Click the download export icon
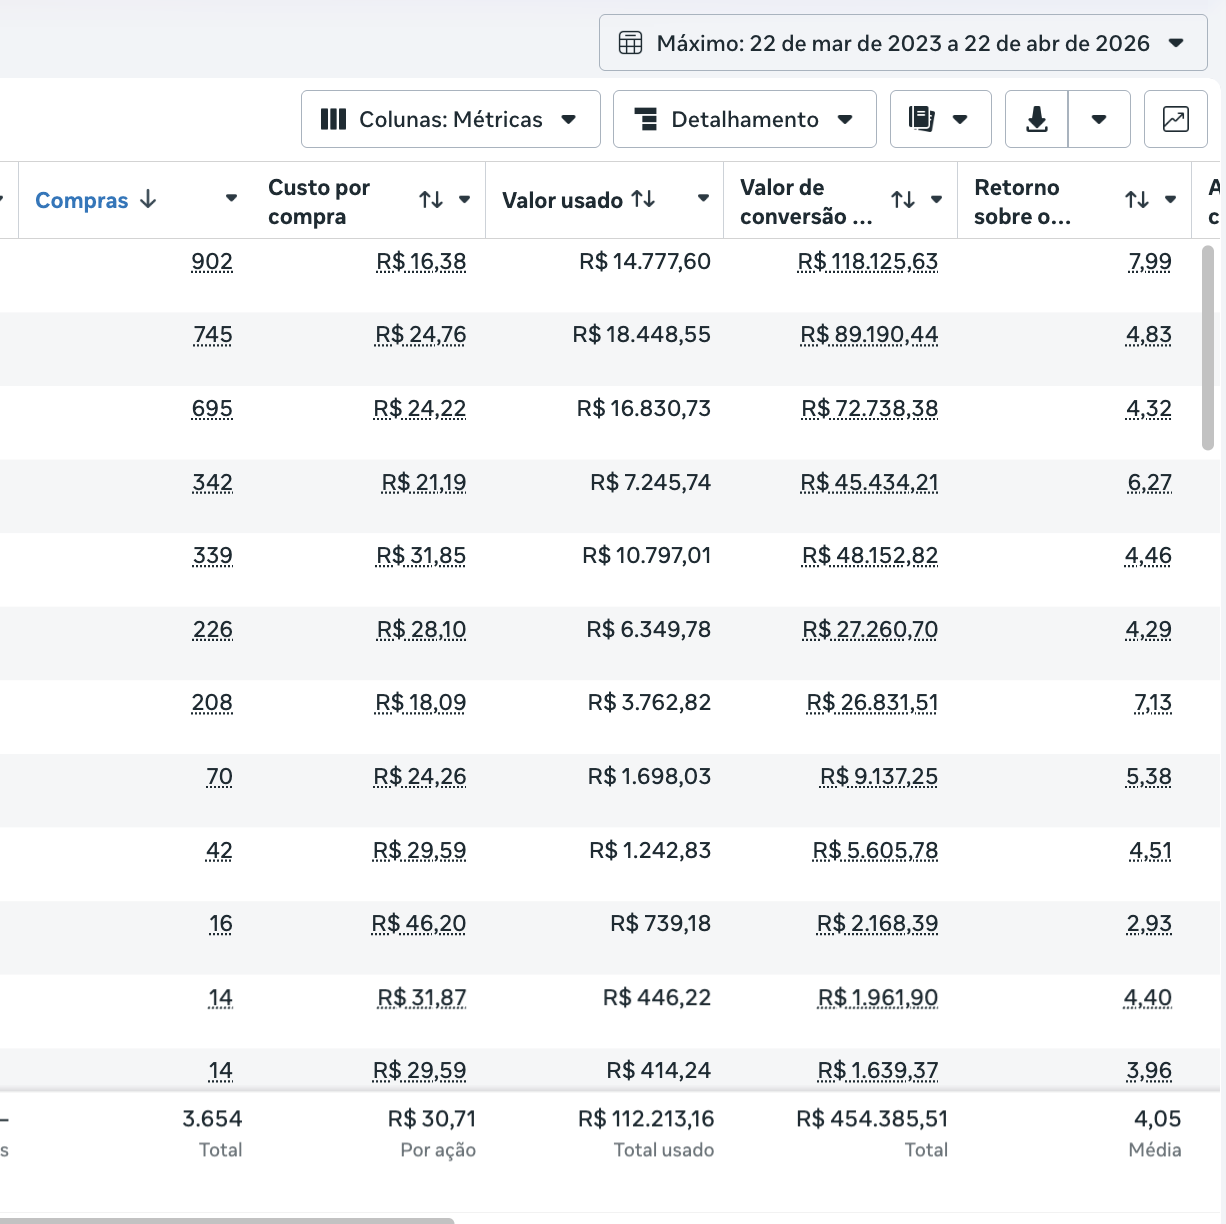Image resolution: width=1226 pixels, height=1224 pixels. click(1037, 119)
